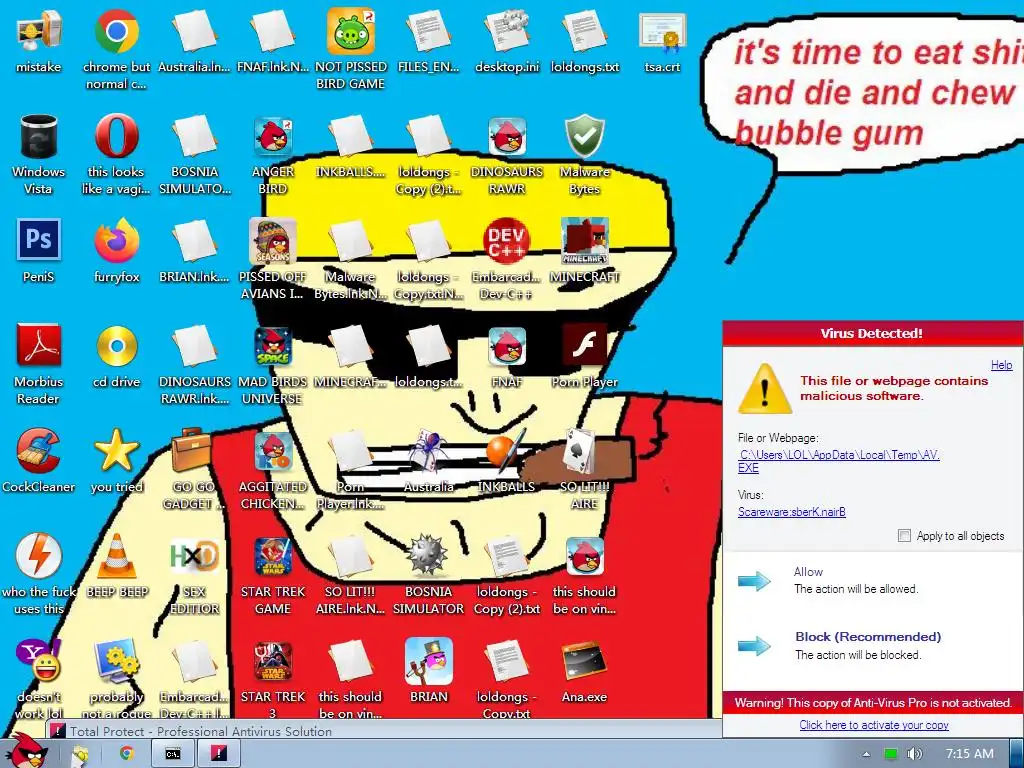Open SO LIT!!! AIRE solitaire cards icon

[x=581, y=451]
